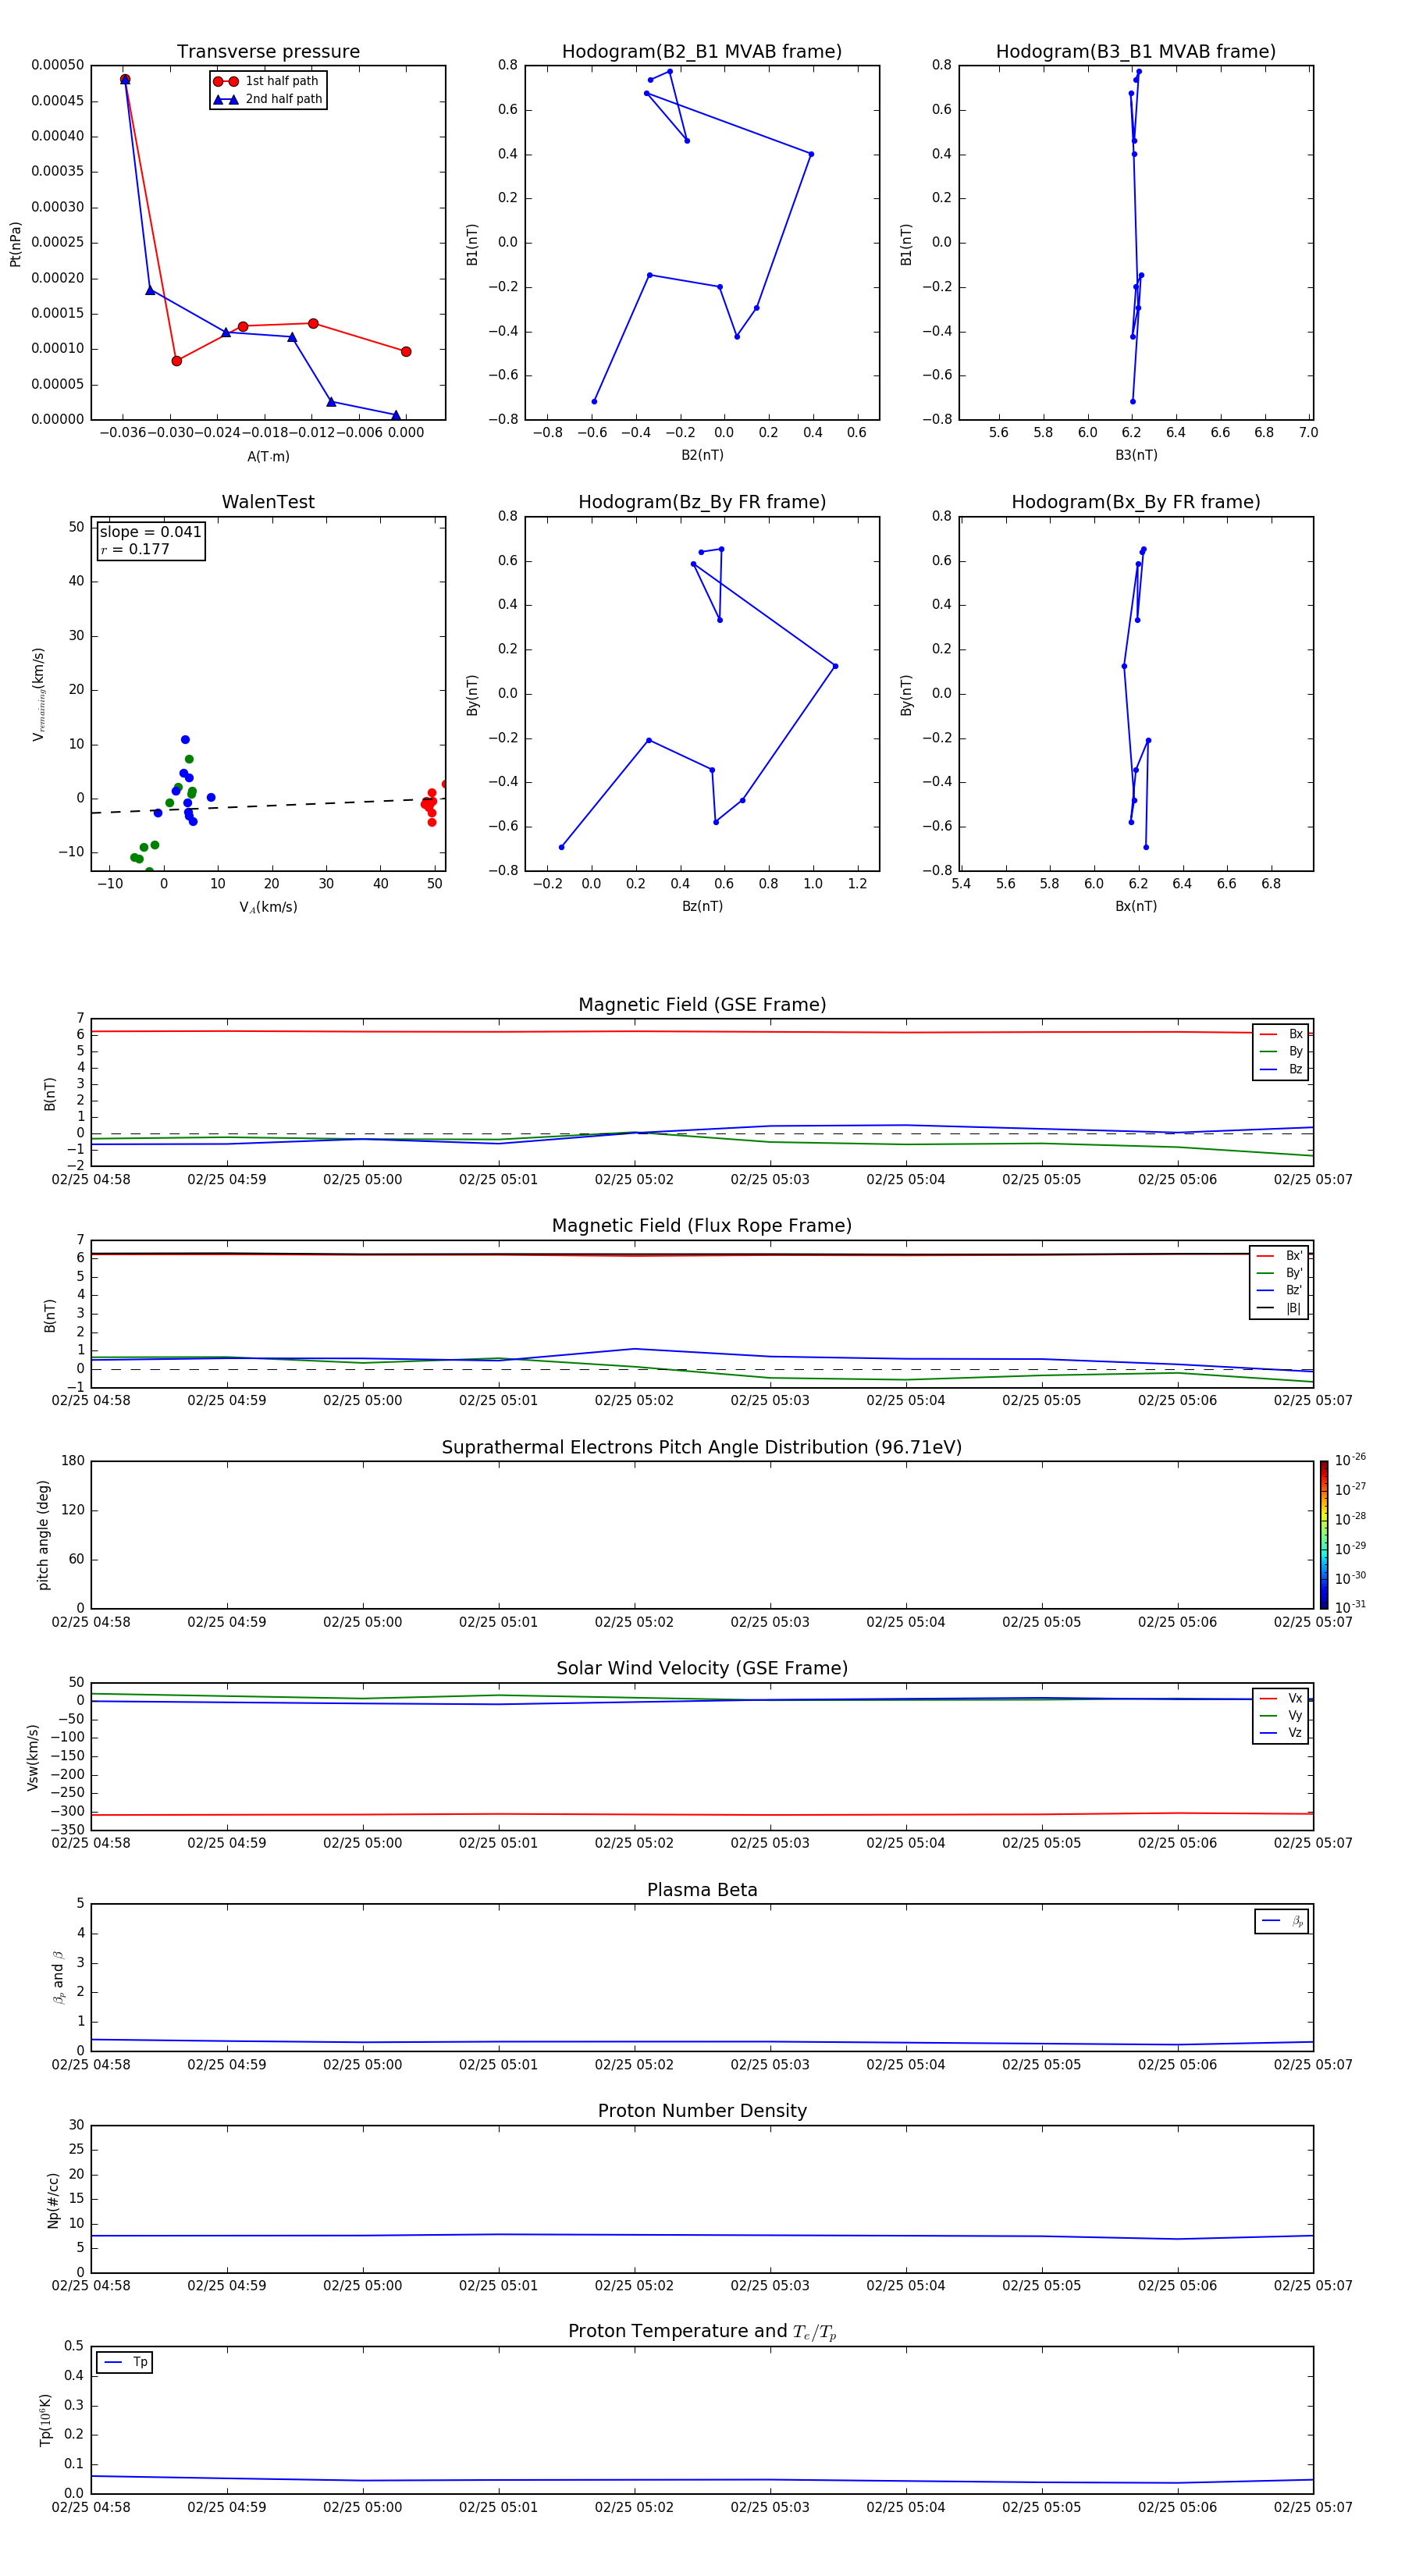The image size is (1405, 2576).
Task: Select the "B2(nT)" x-axis label
Action: pos(702,455)
